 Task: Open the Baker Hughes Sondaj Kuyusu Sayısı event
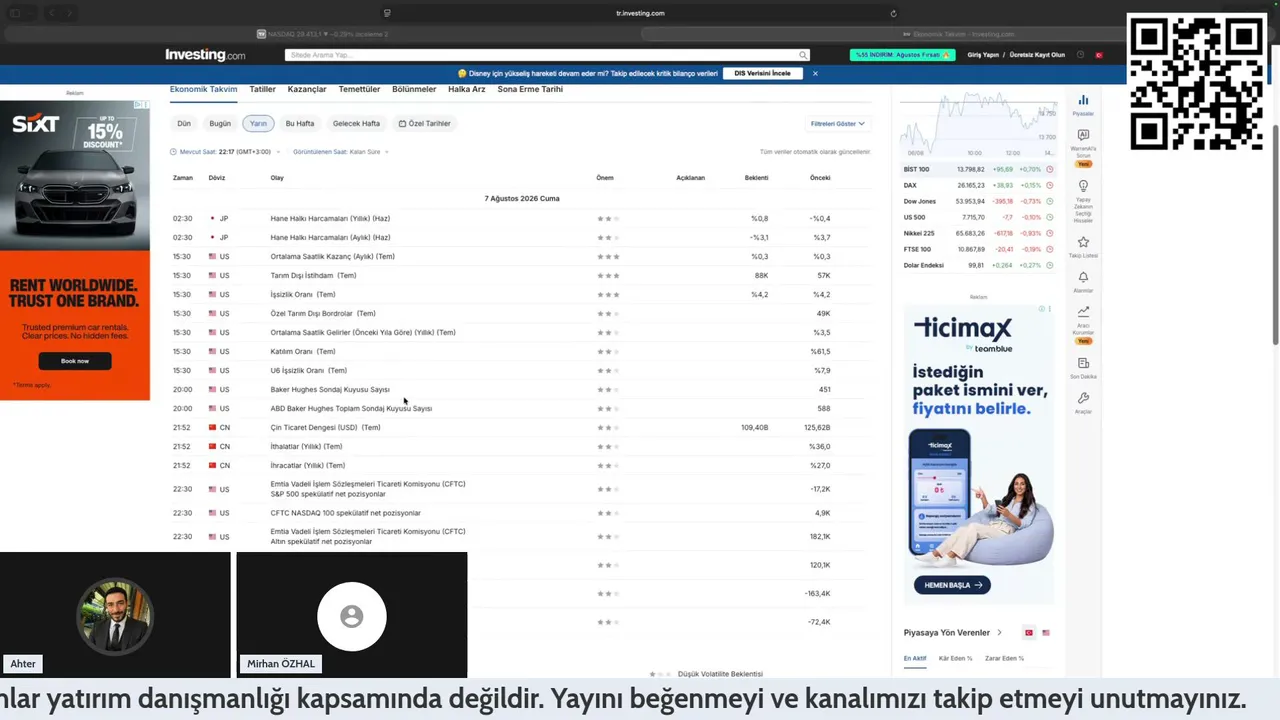(x=330, y=390)
